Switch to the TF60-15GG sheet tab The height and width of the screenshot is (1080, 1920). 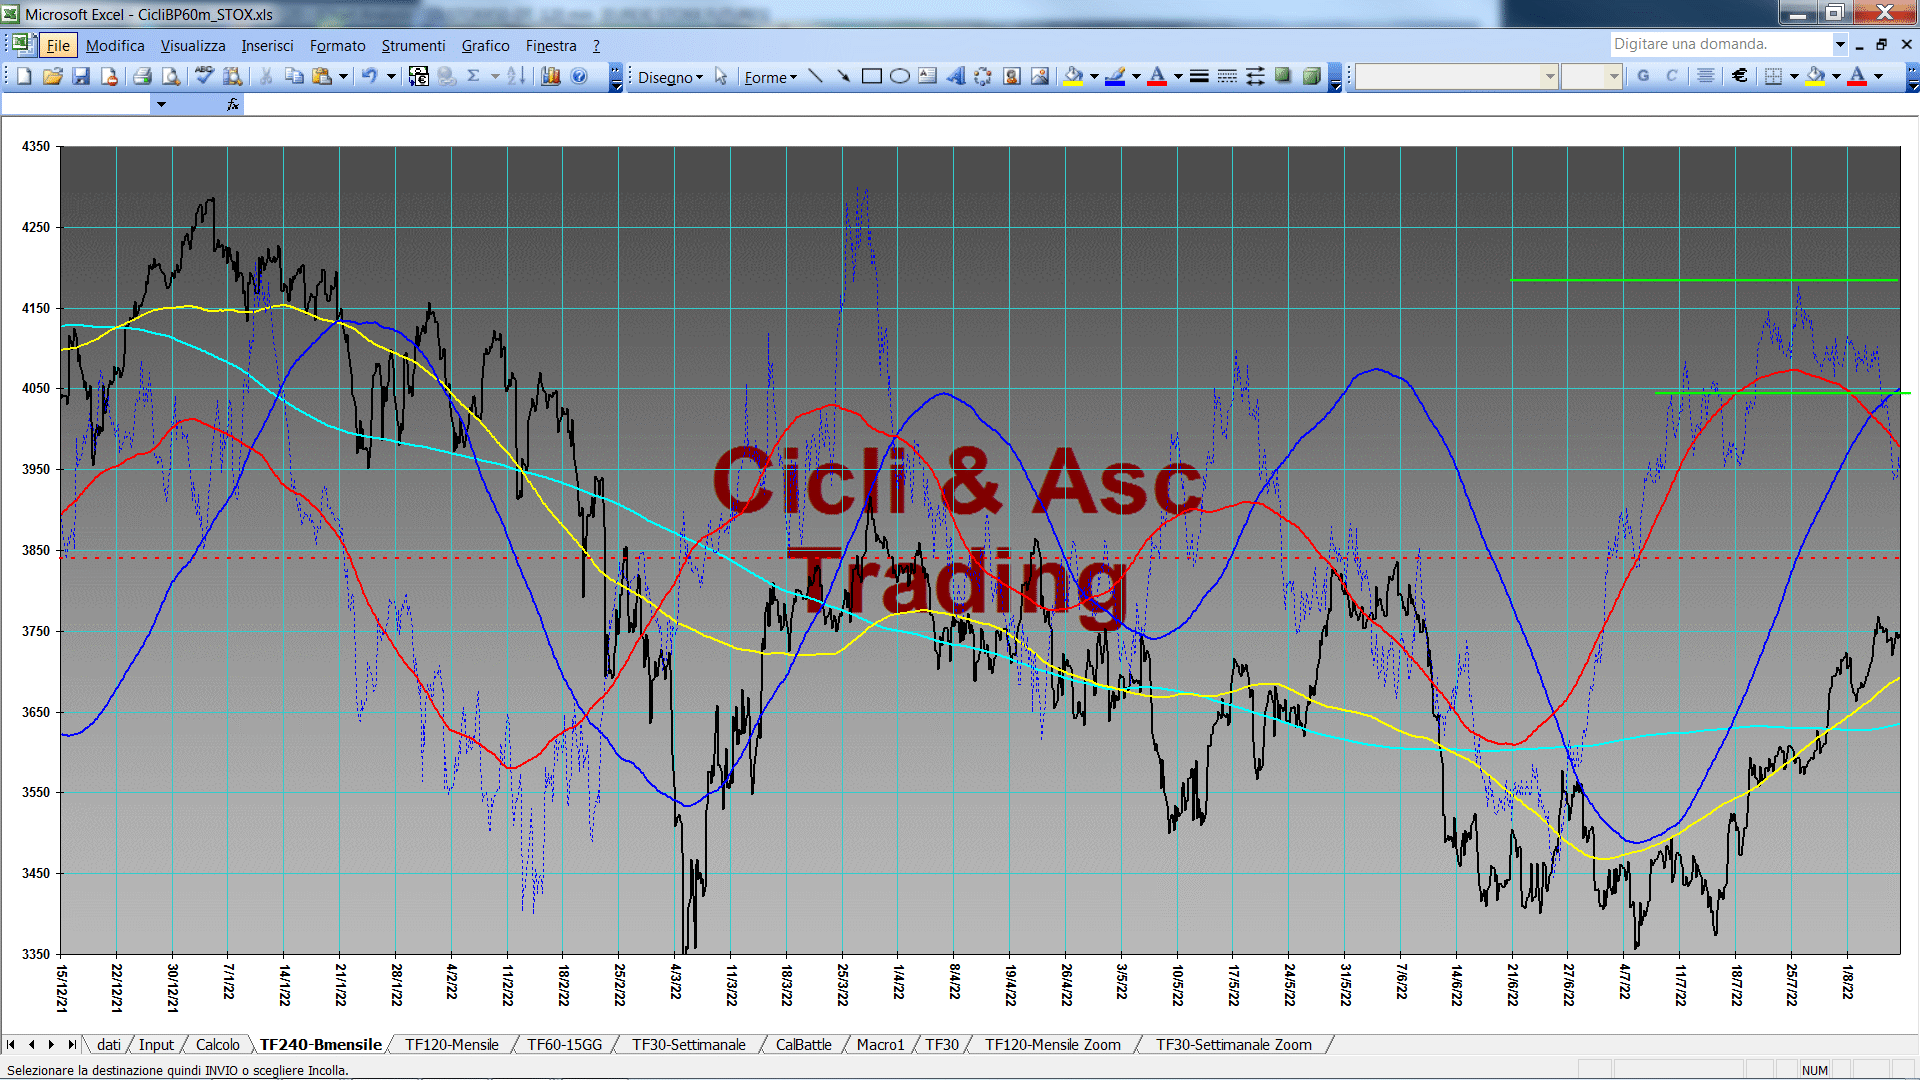pos(565,1045)
